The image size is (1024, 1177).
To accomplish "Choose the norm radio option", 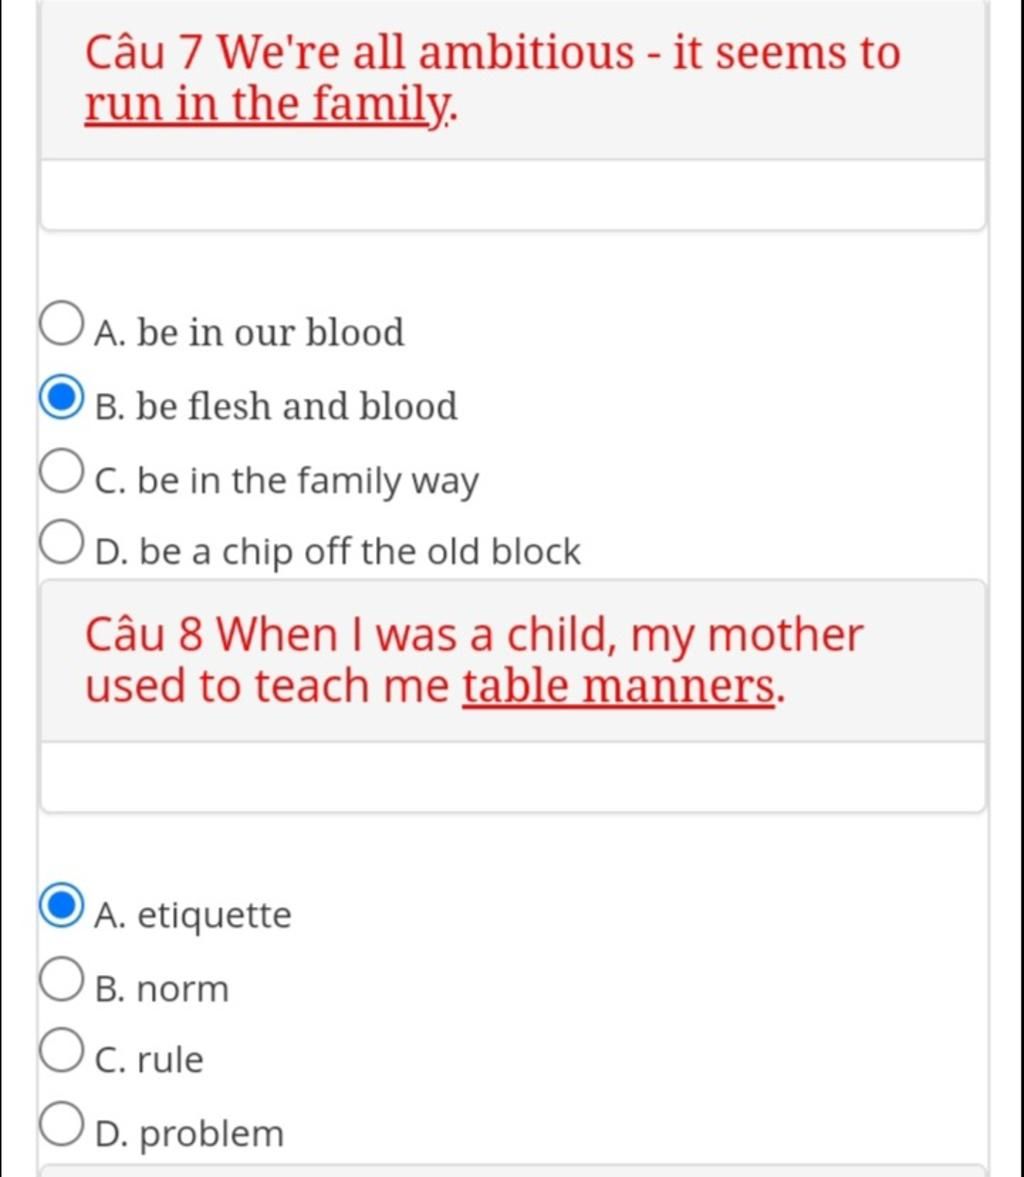I will coord(61,979).
